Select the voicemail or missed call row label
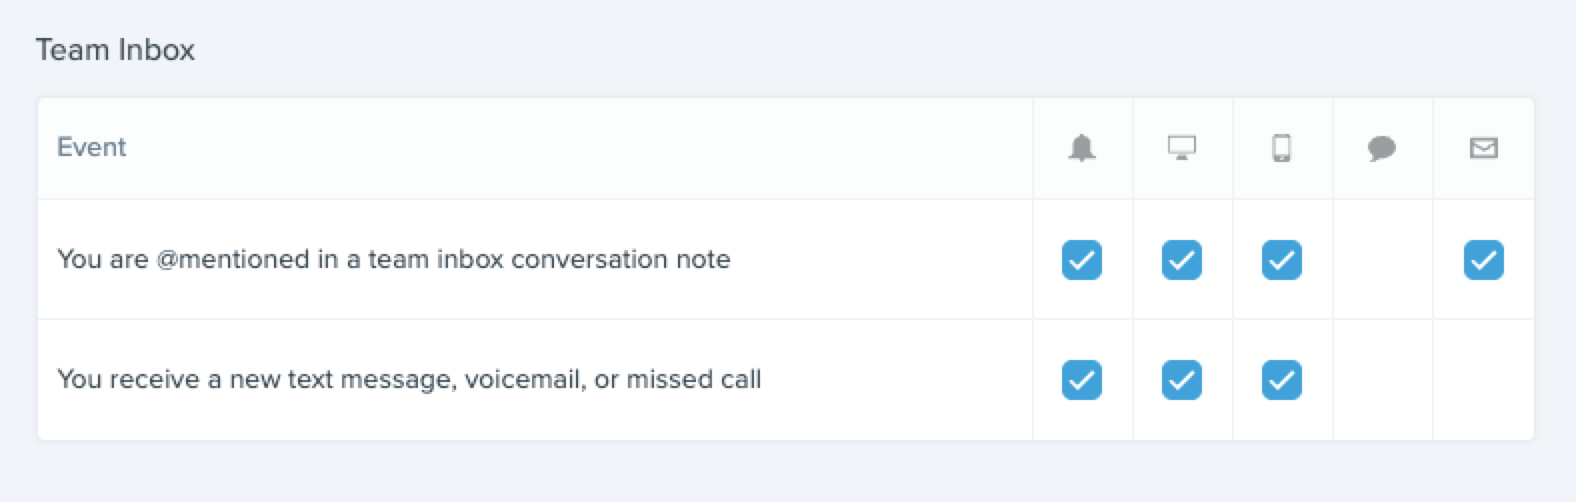 click(x=409, y=379)
